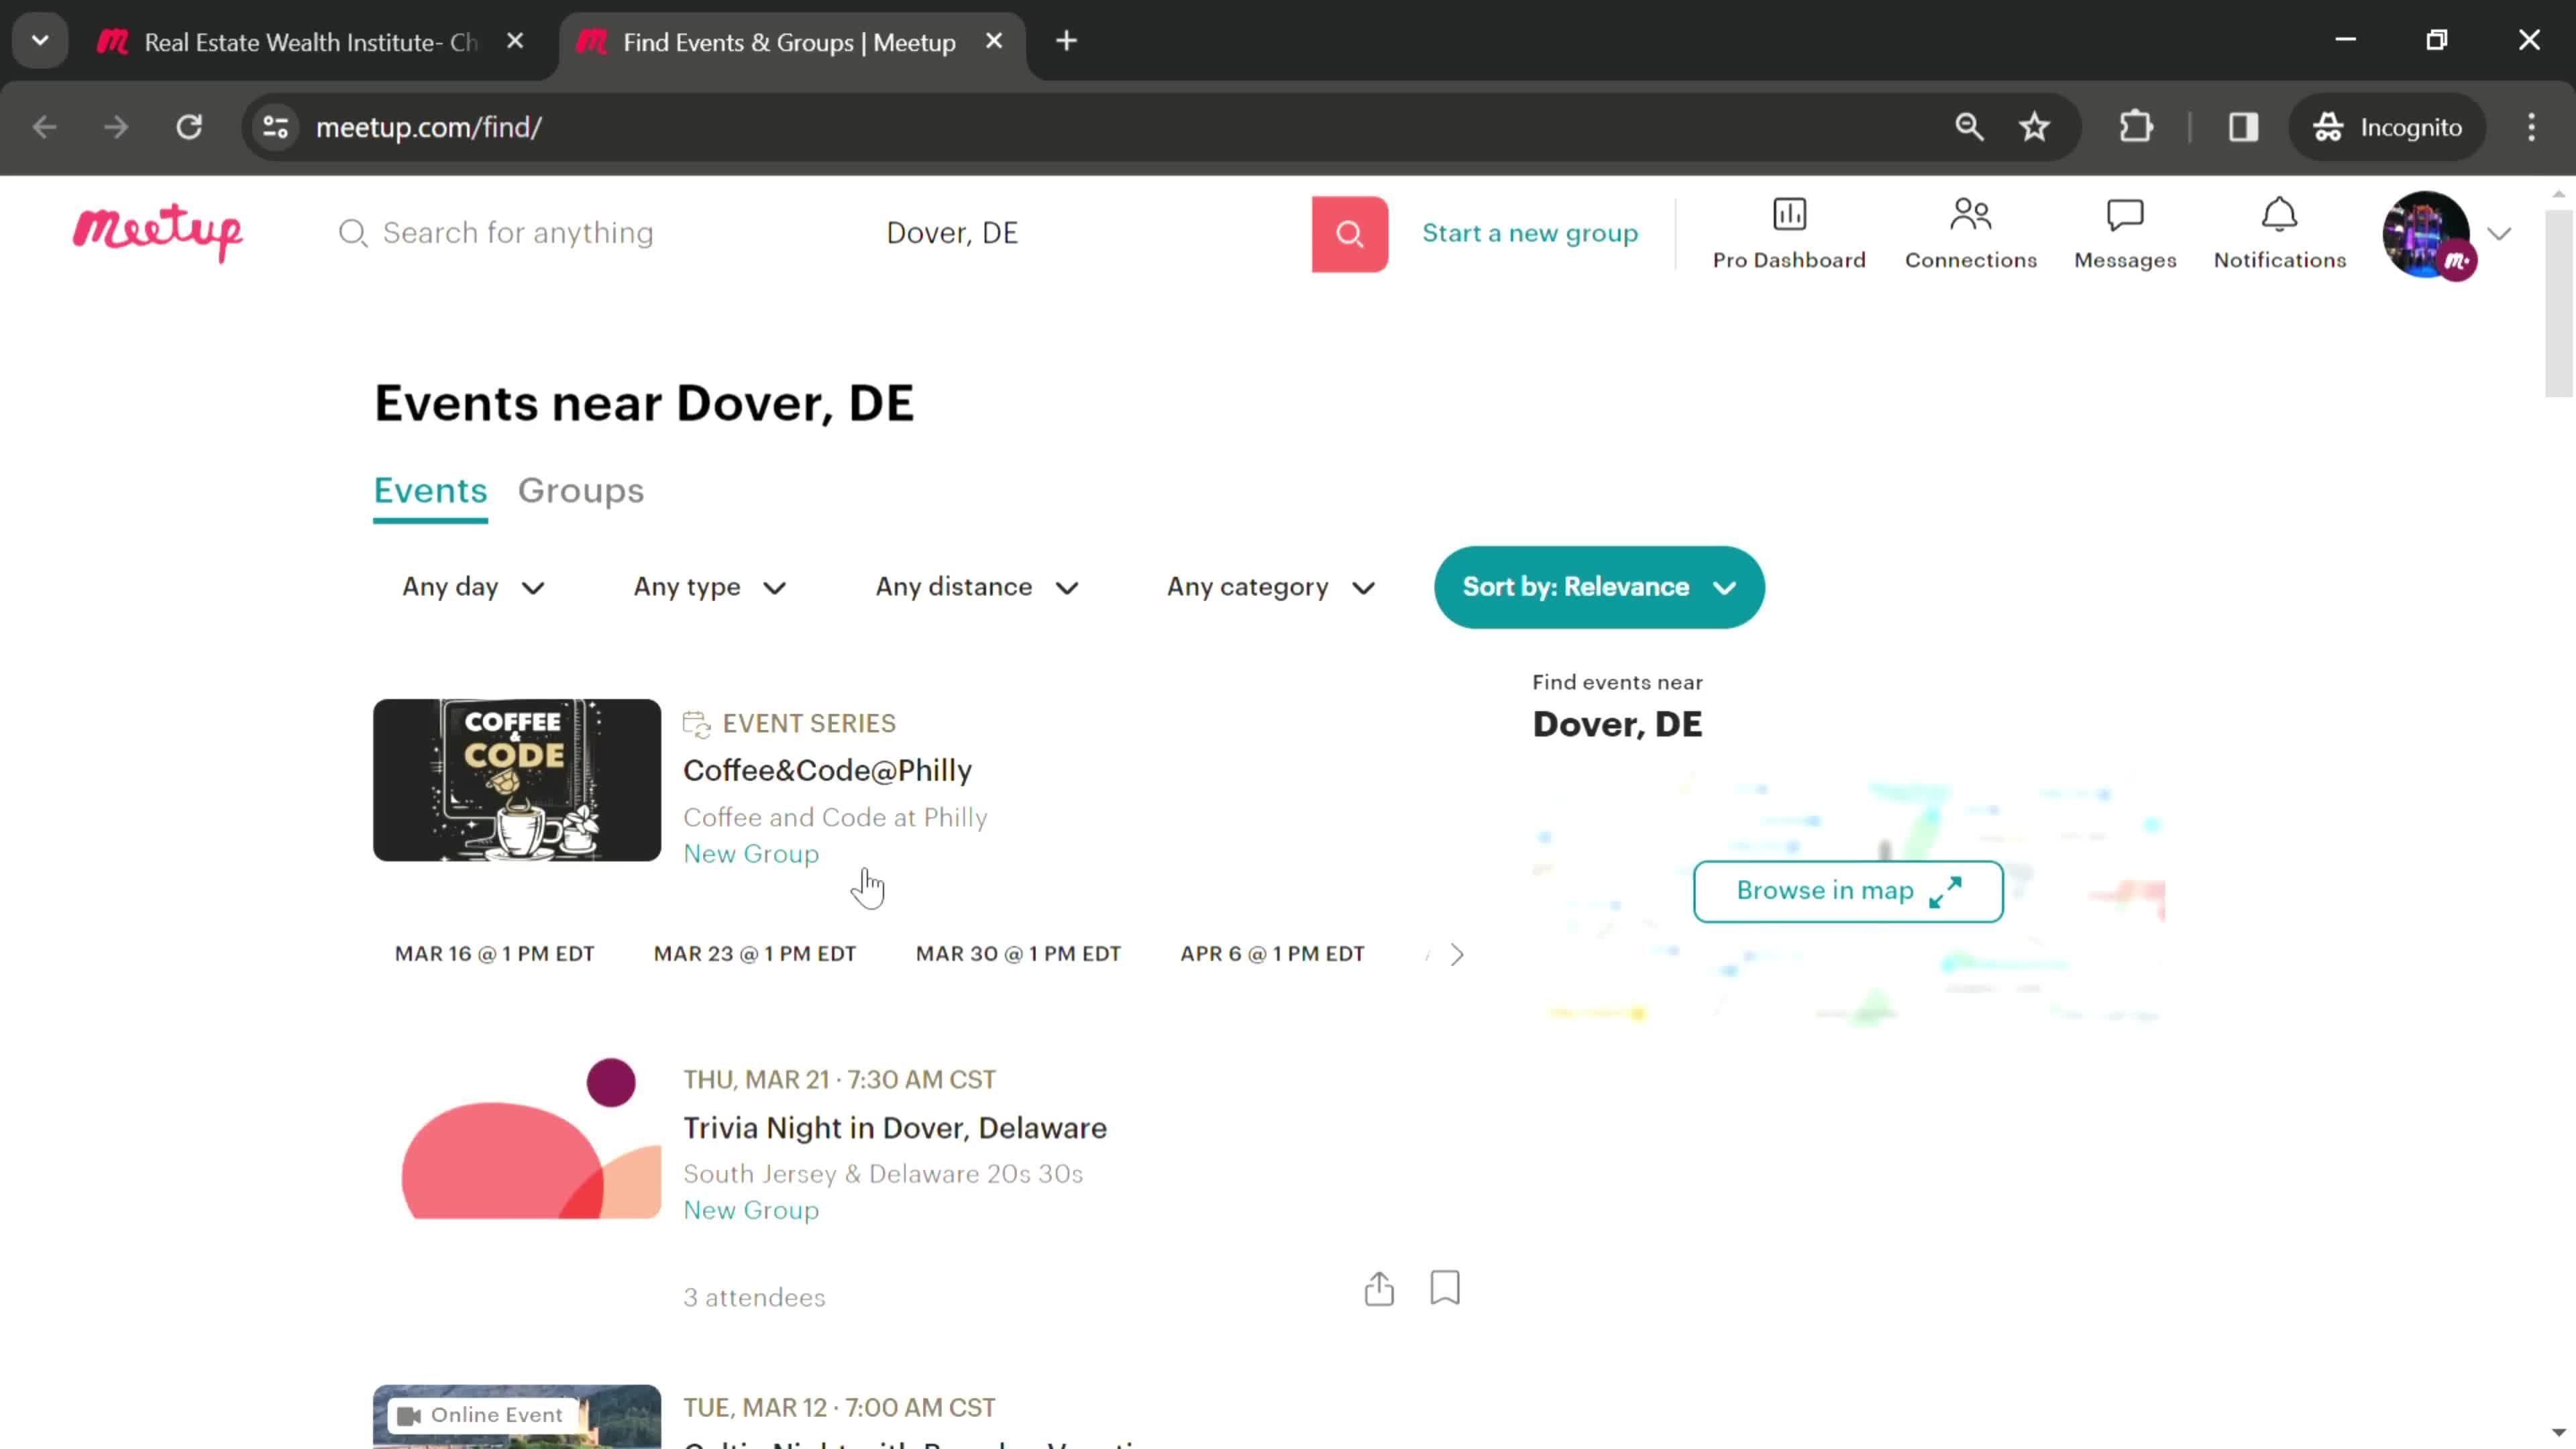
Task: Expand the Any type filter dropdown
Action: pyautogui.click(x=706, y=586)
